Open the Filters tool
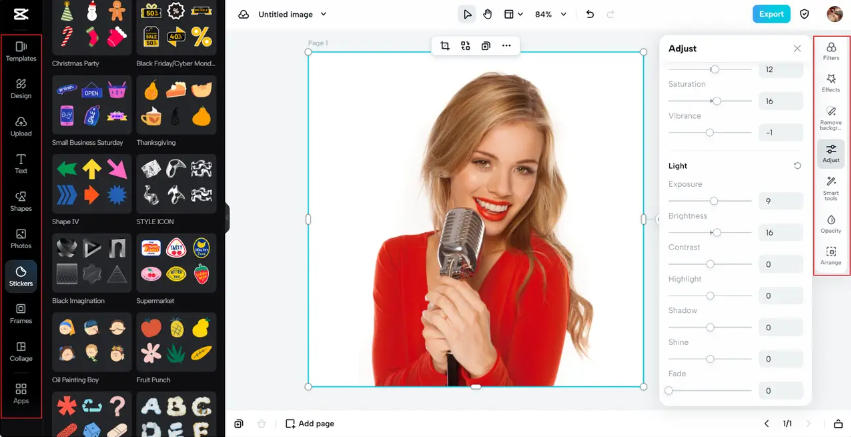The width and height of the screenshot is (851, 437). coord(831,52)
